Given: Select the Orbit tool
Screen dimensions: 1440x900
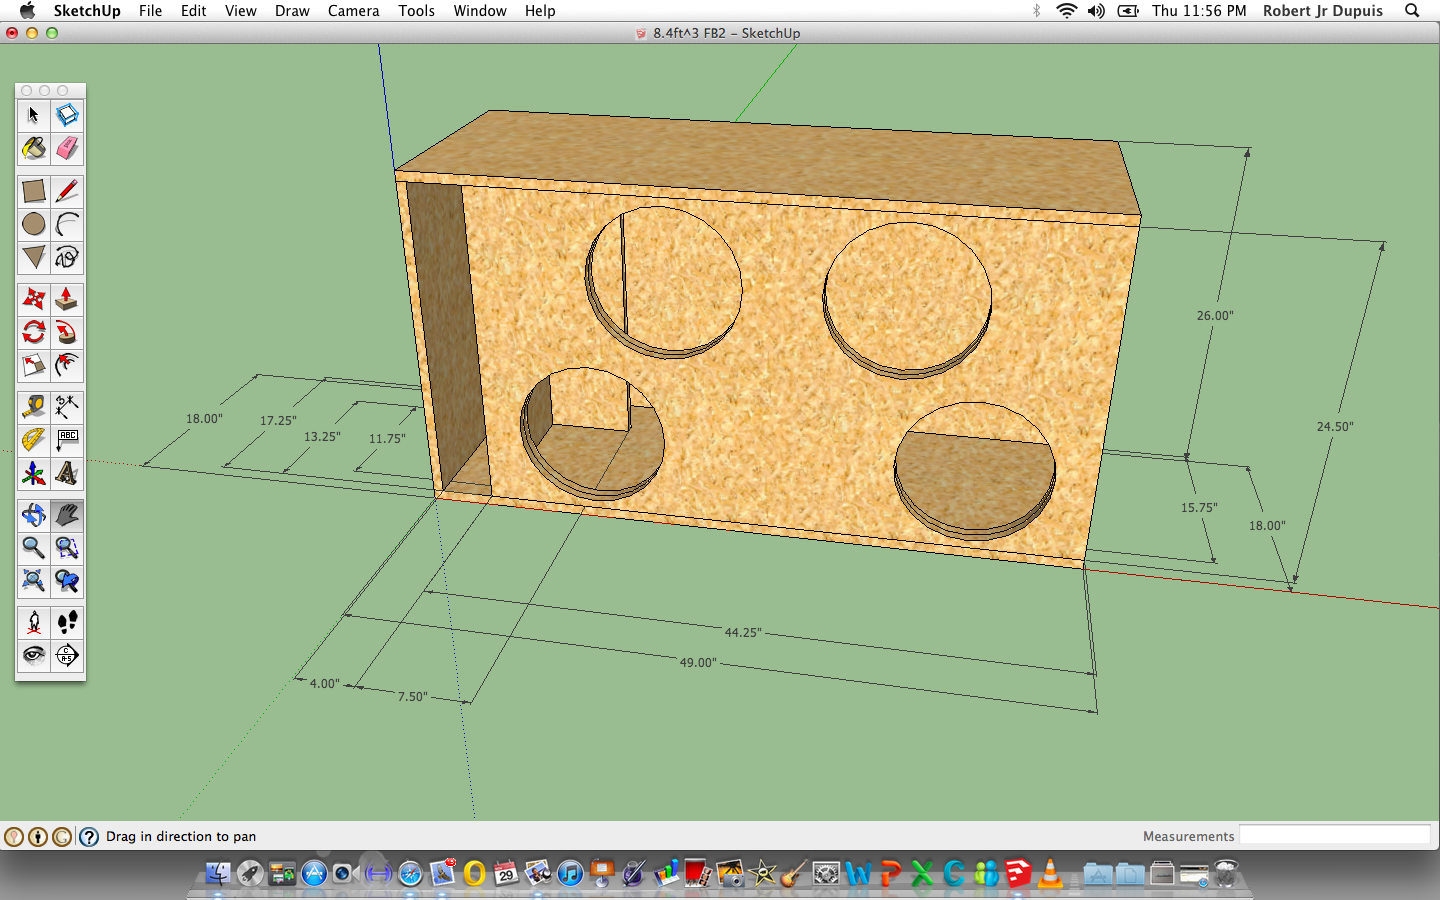Looking at the screenshot, I should pos(33,515).
